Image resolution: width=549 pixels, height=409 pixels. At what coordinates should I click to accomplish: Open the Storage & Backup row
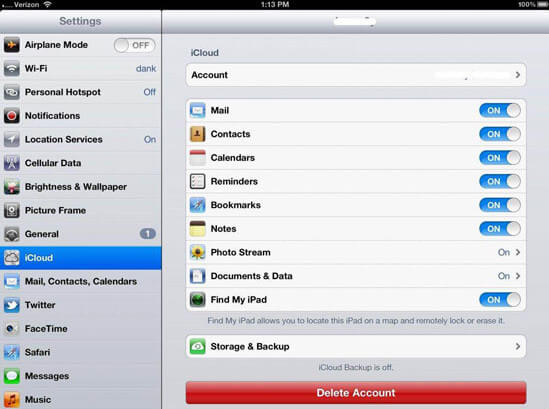(356, 347)
